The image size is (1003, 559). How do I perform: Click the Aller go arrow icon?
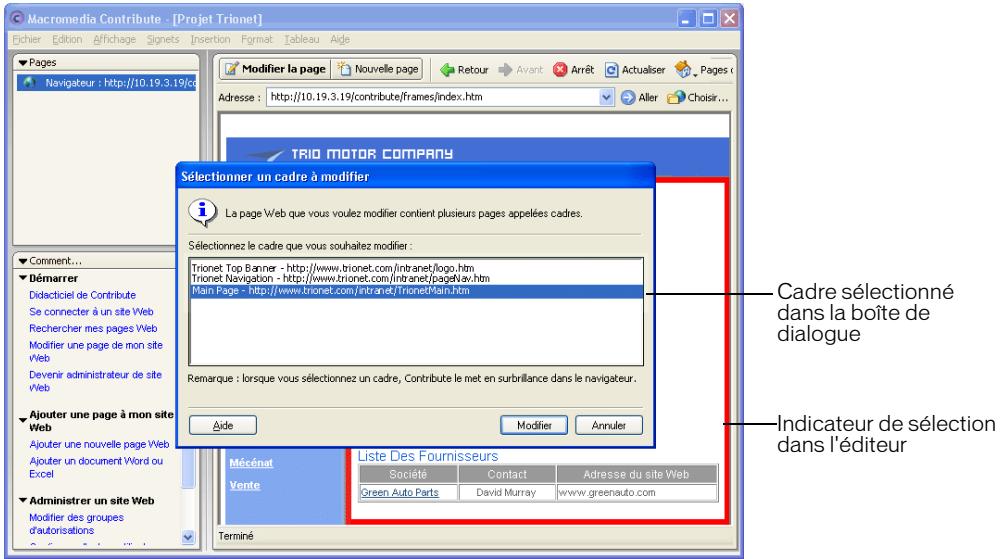pos(628,97)
